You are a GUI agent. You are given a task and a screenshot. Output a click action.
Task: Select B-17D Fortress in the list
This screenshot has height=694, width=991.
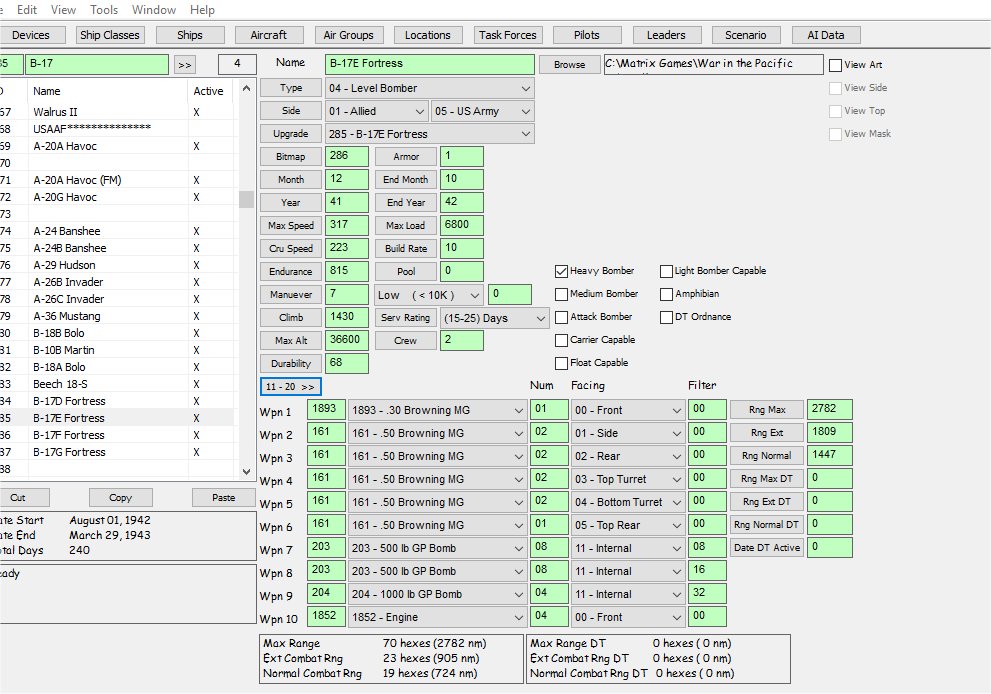tap(70, 401)
